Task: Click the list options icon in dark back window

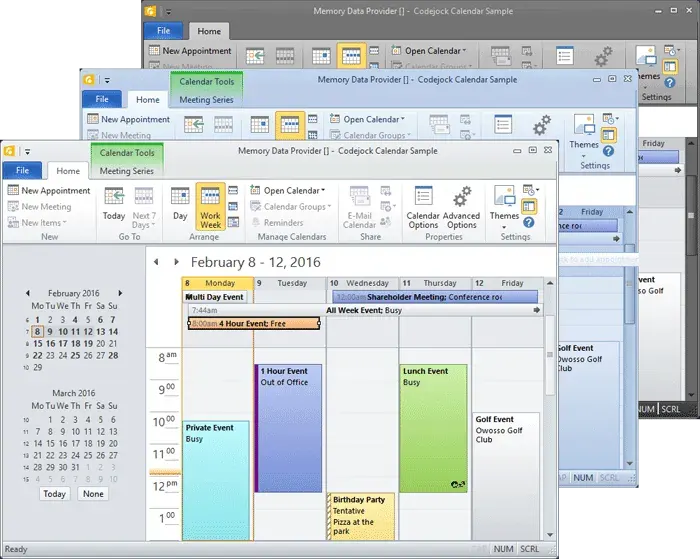Action: click(x=565, y=56)
